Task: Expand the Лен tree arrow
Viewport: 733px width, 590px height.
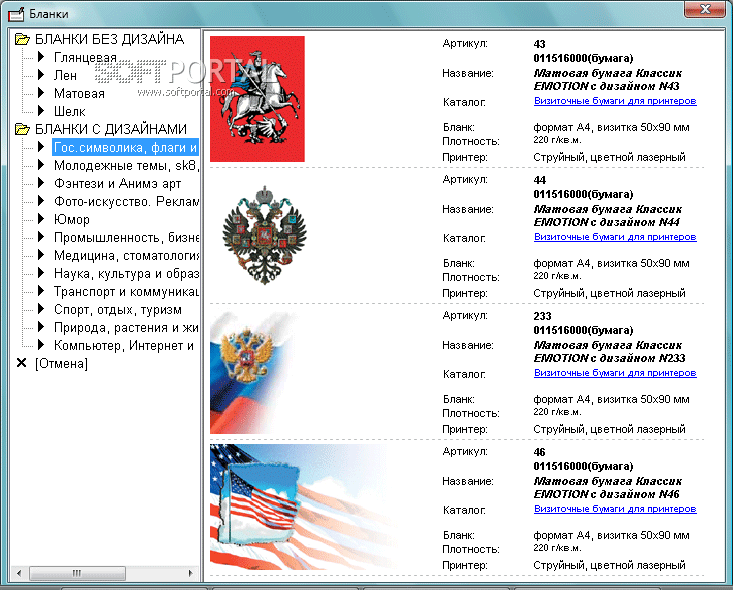Action: coord(41,75)
